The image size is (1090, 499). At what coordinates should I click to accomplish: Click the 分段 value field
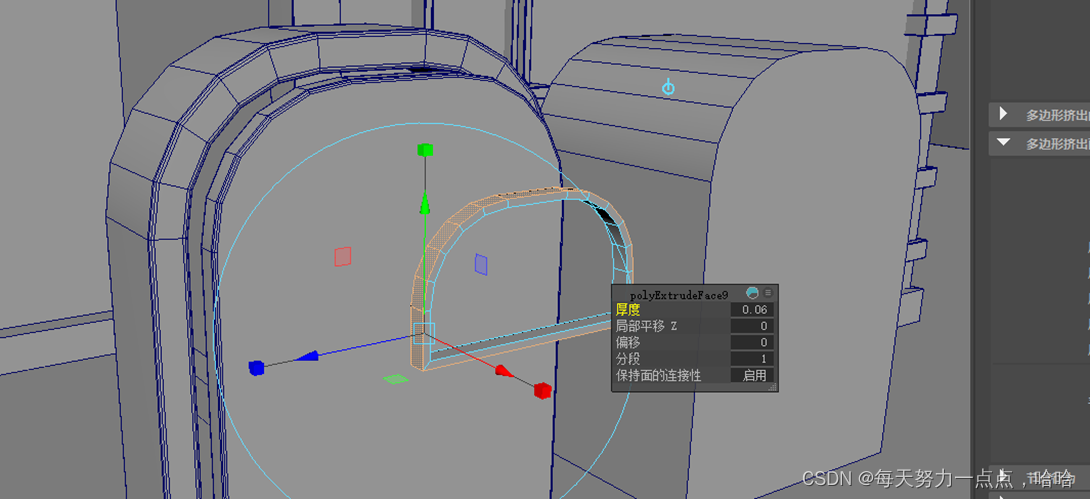pos(752,359)
